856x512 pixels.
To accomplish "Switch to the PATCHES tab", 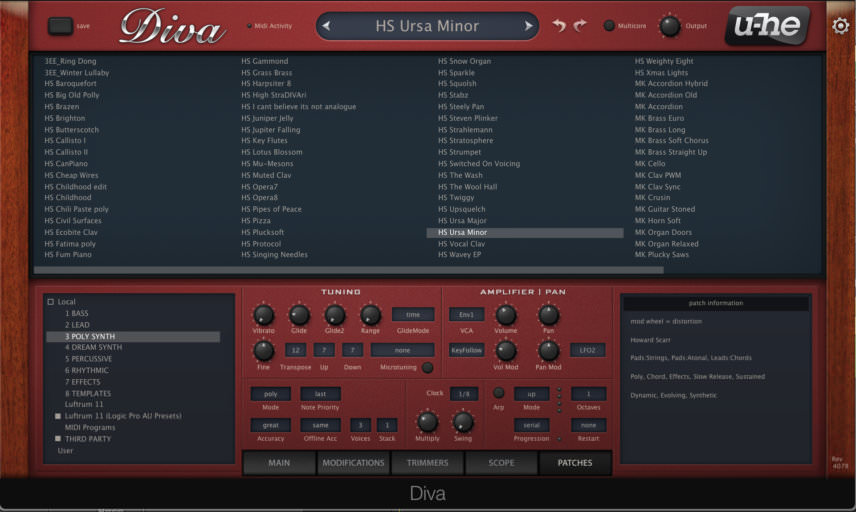I will tap(575, 463).
